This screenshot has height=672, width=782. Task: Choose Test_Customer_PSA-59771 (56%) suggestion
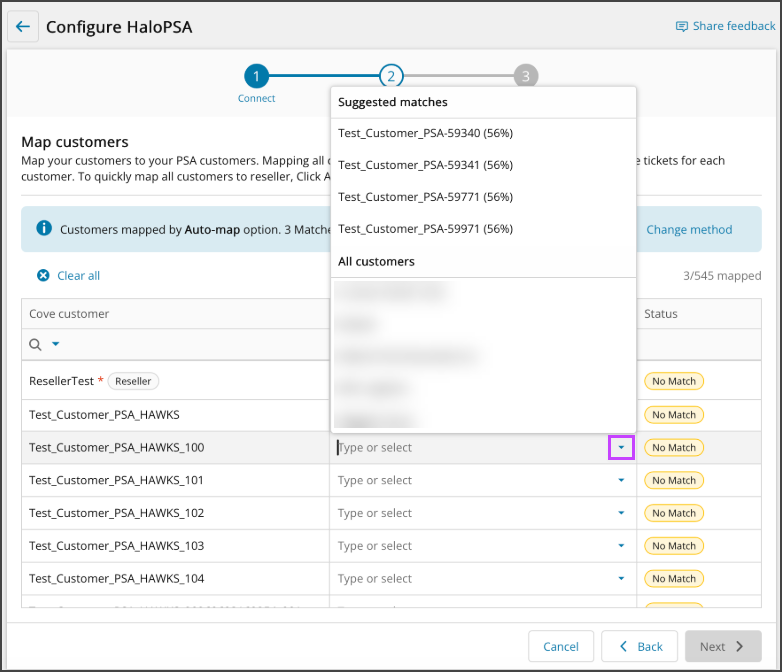(x=425, y=197)
